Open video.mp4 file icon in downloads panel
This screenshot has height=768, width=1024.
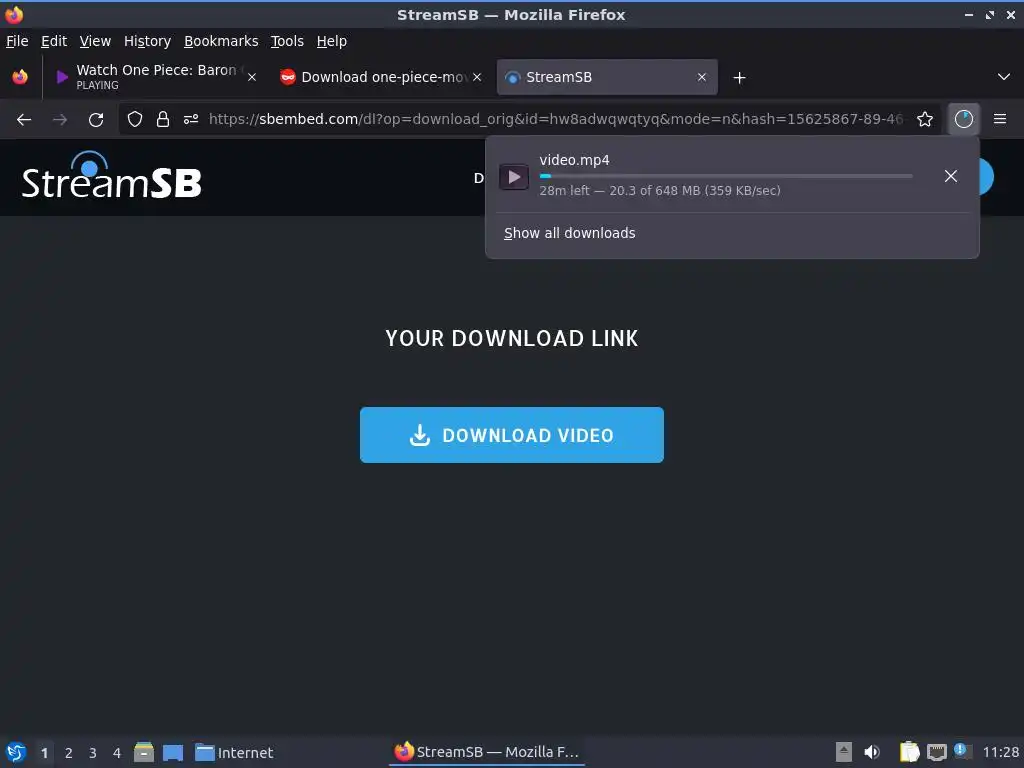click(514, 176)
